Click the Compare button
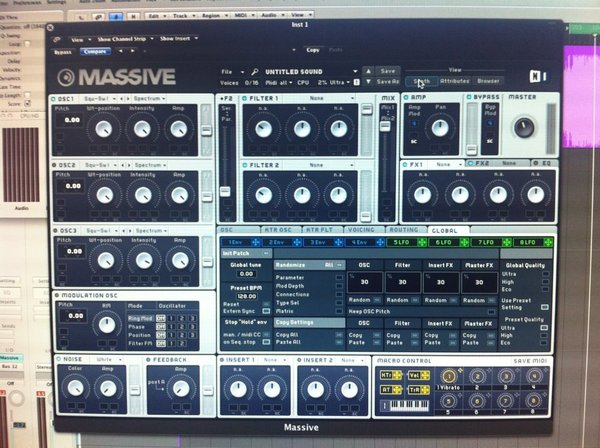600x448 pixels. 95,52
